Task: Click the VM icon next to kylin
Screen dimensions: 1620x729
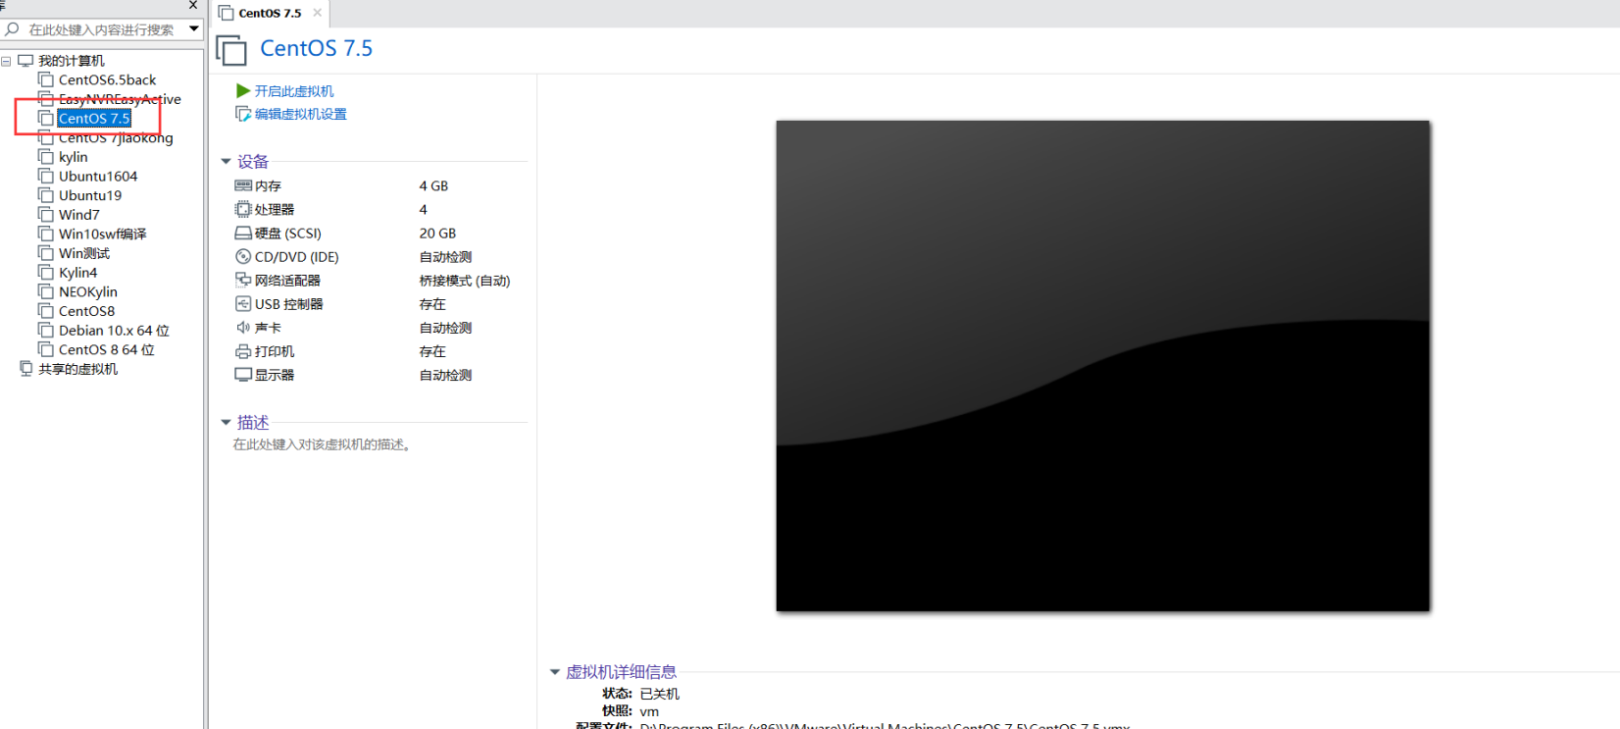Action: [45, 157]
